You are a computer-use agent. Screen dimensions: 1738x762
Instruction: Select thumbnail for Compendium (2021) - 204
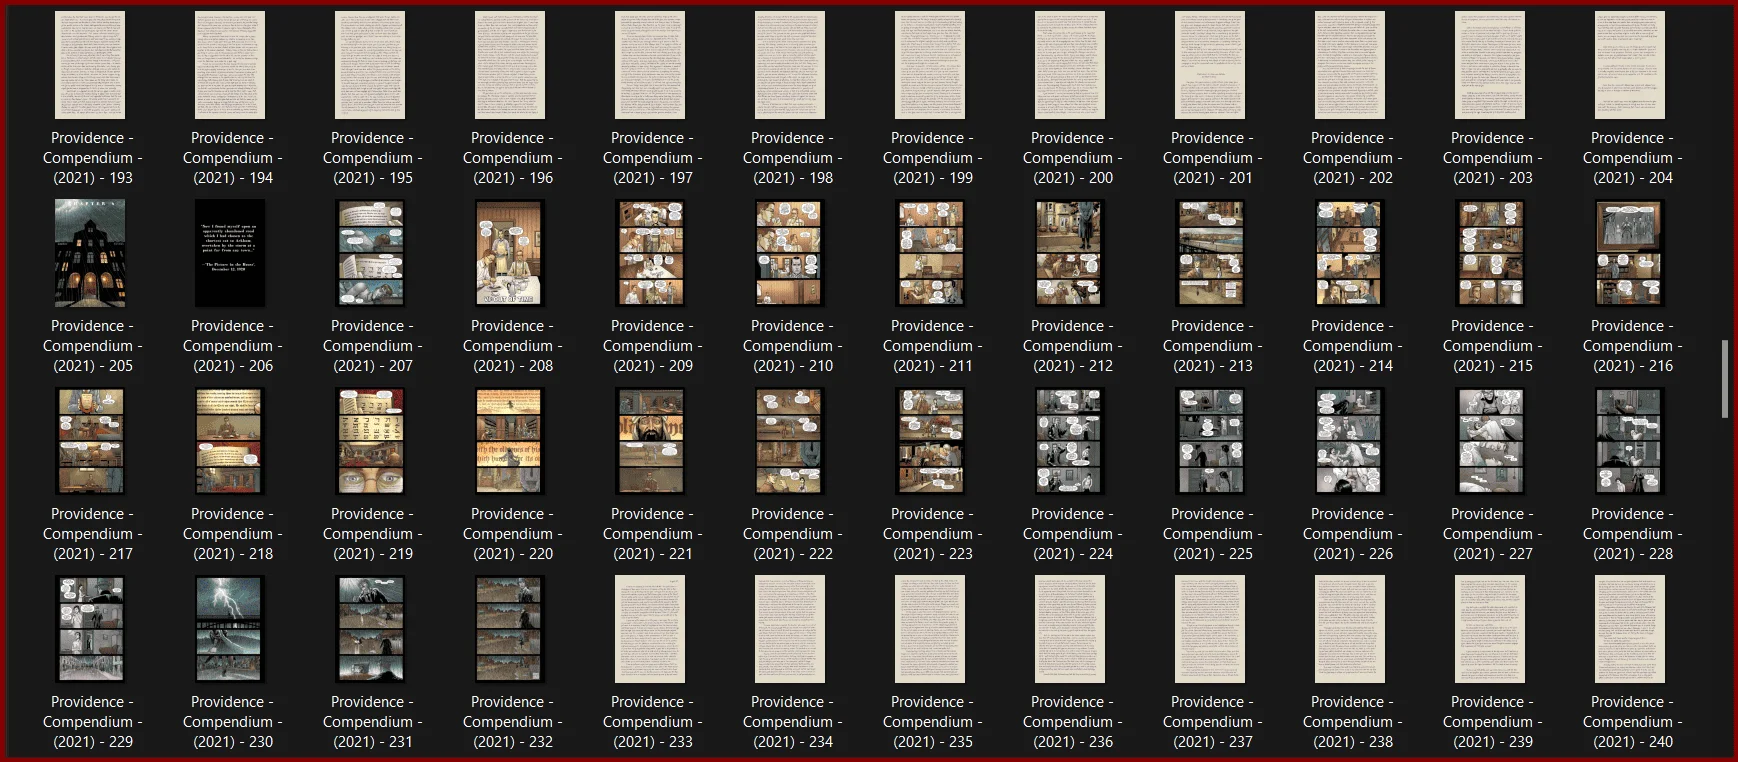tap(1630, 65)
